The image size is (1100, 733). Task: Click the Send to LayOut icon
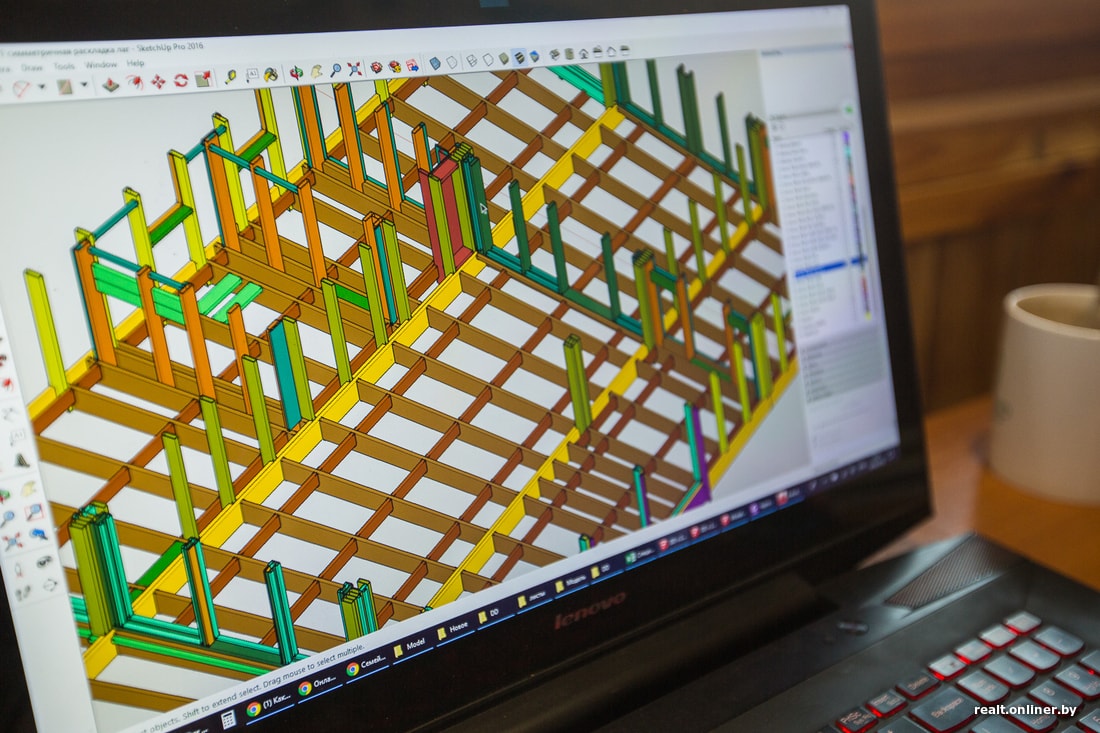(412, 65)
